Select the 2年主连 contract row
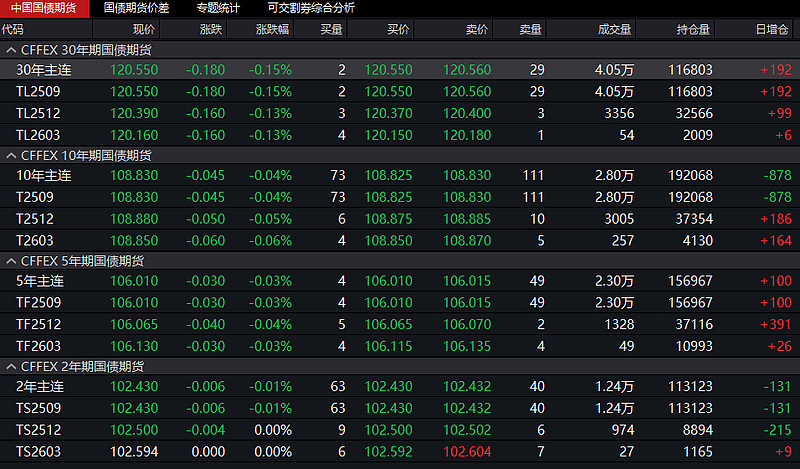The width and height of the screenshot is (800, 469). click(400, 387)
